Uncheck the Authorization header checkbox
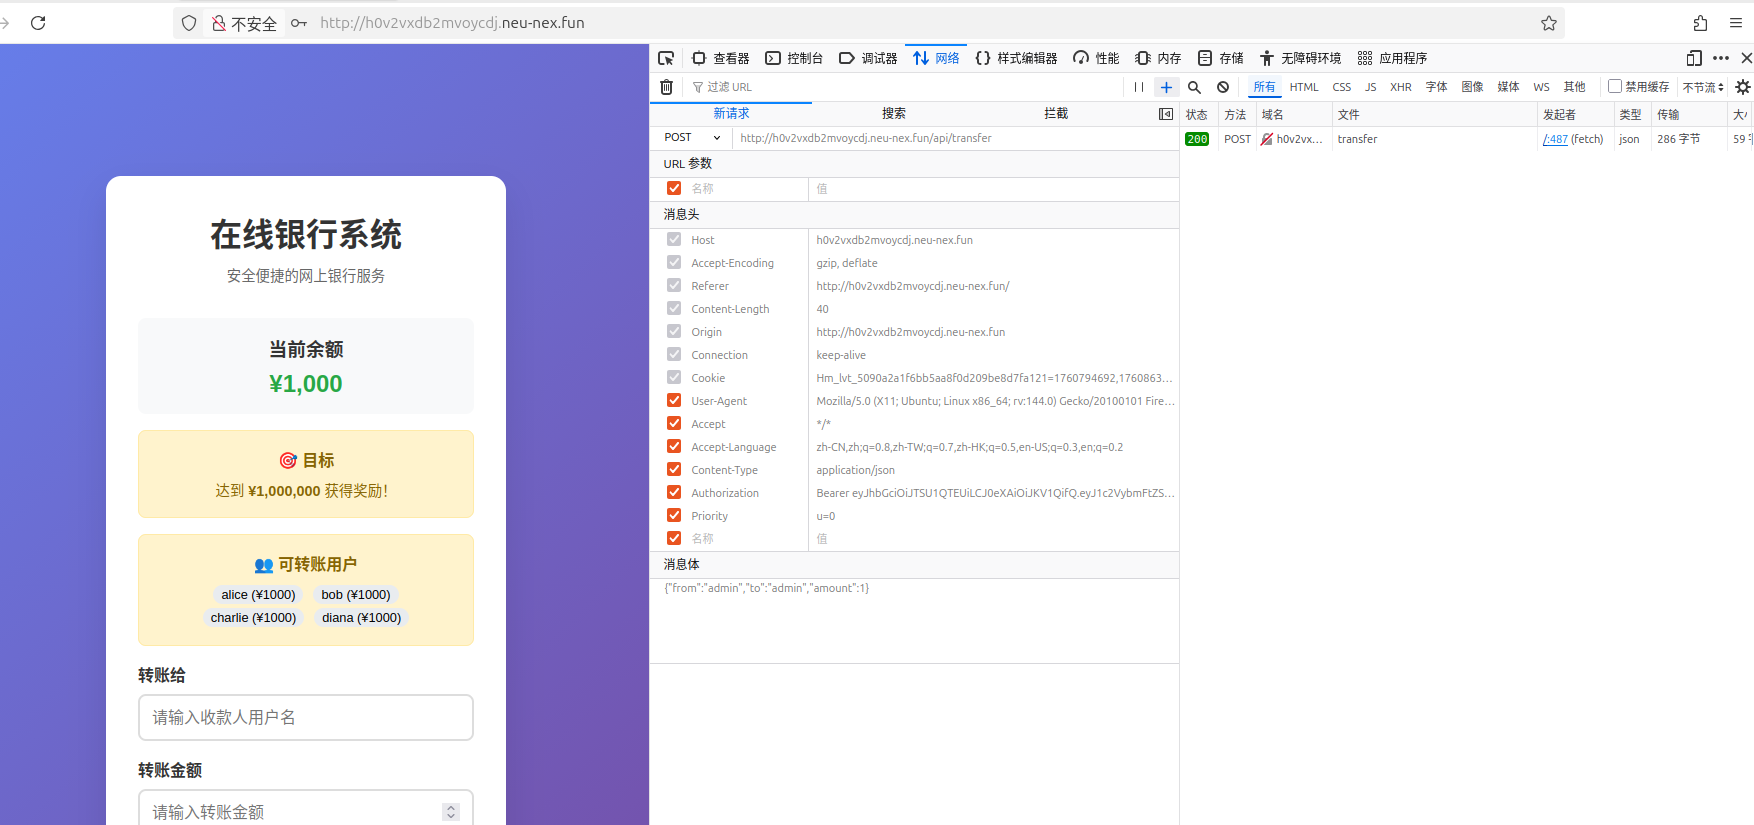This screenshot has height=825, width=1754. tap(674, 492)
